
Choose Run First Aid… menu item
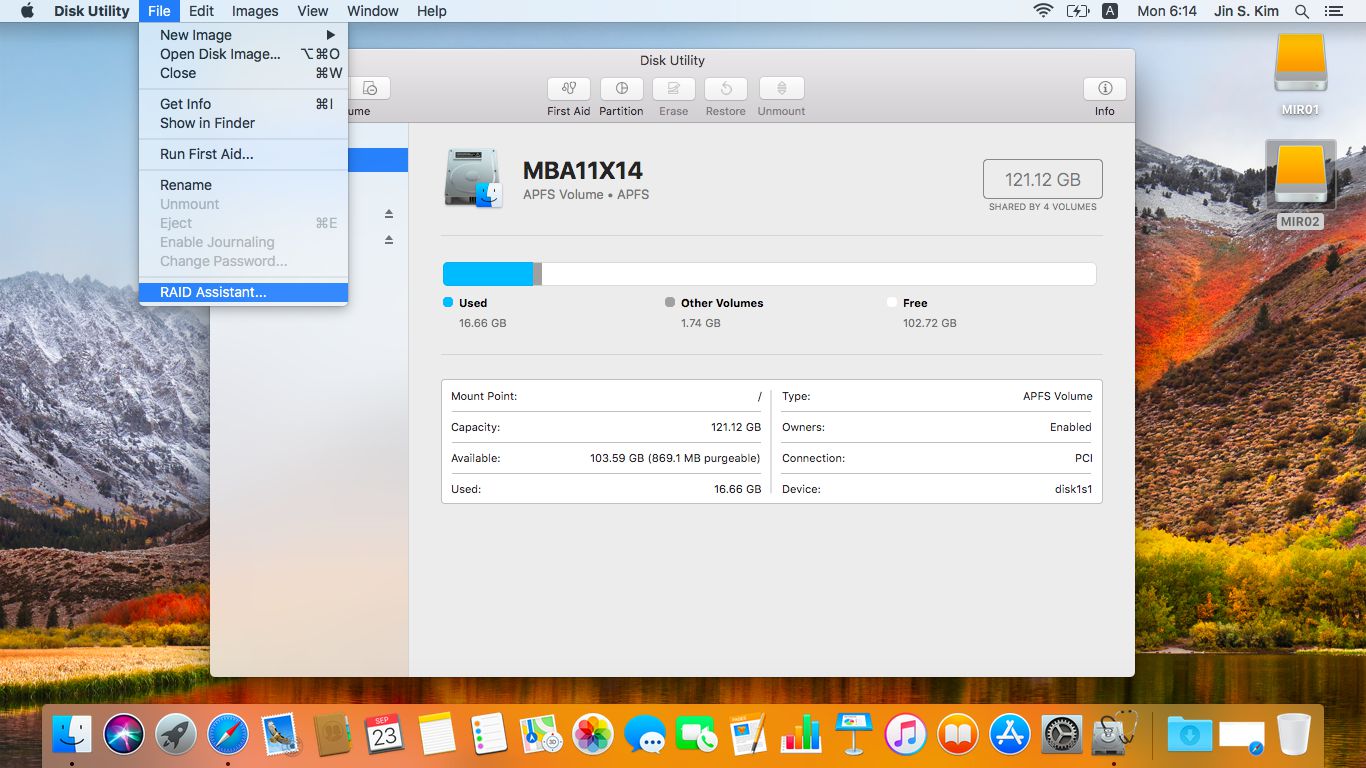click(243, 154)
